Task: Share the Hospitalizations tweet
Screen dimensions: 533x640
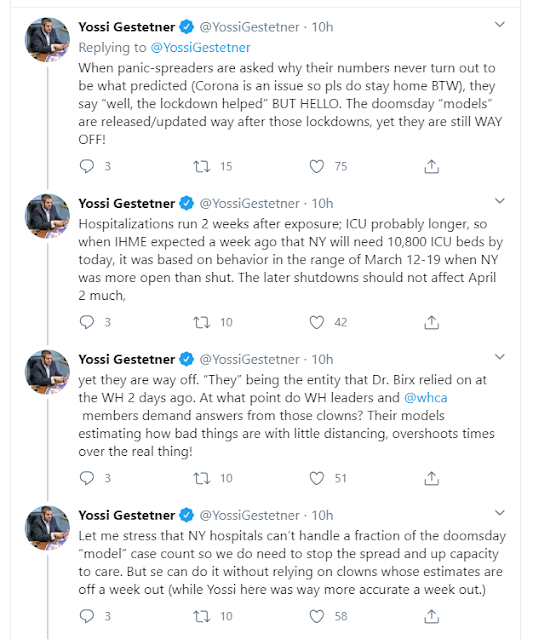Action: [431, 322]
